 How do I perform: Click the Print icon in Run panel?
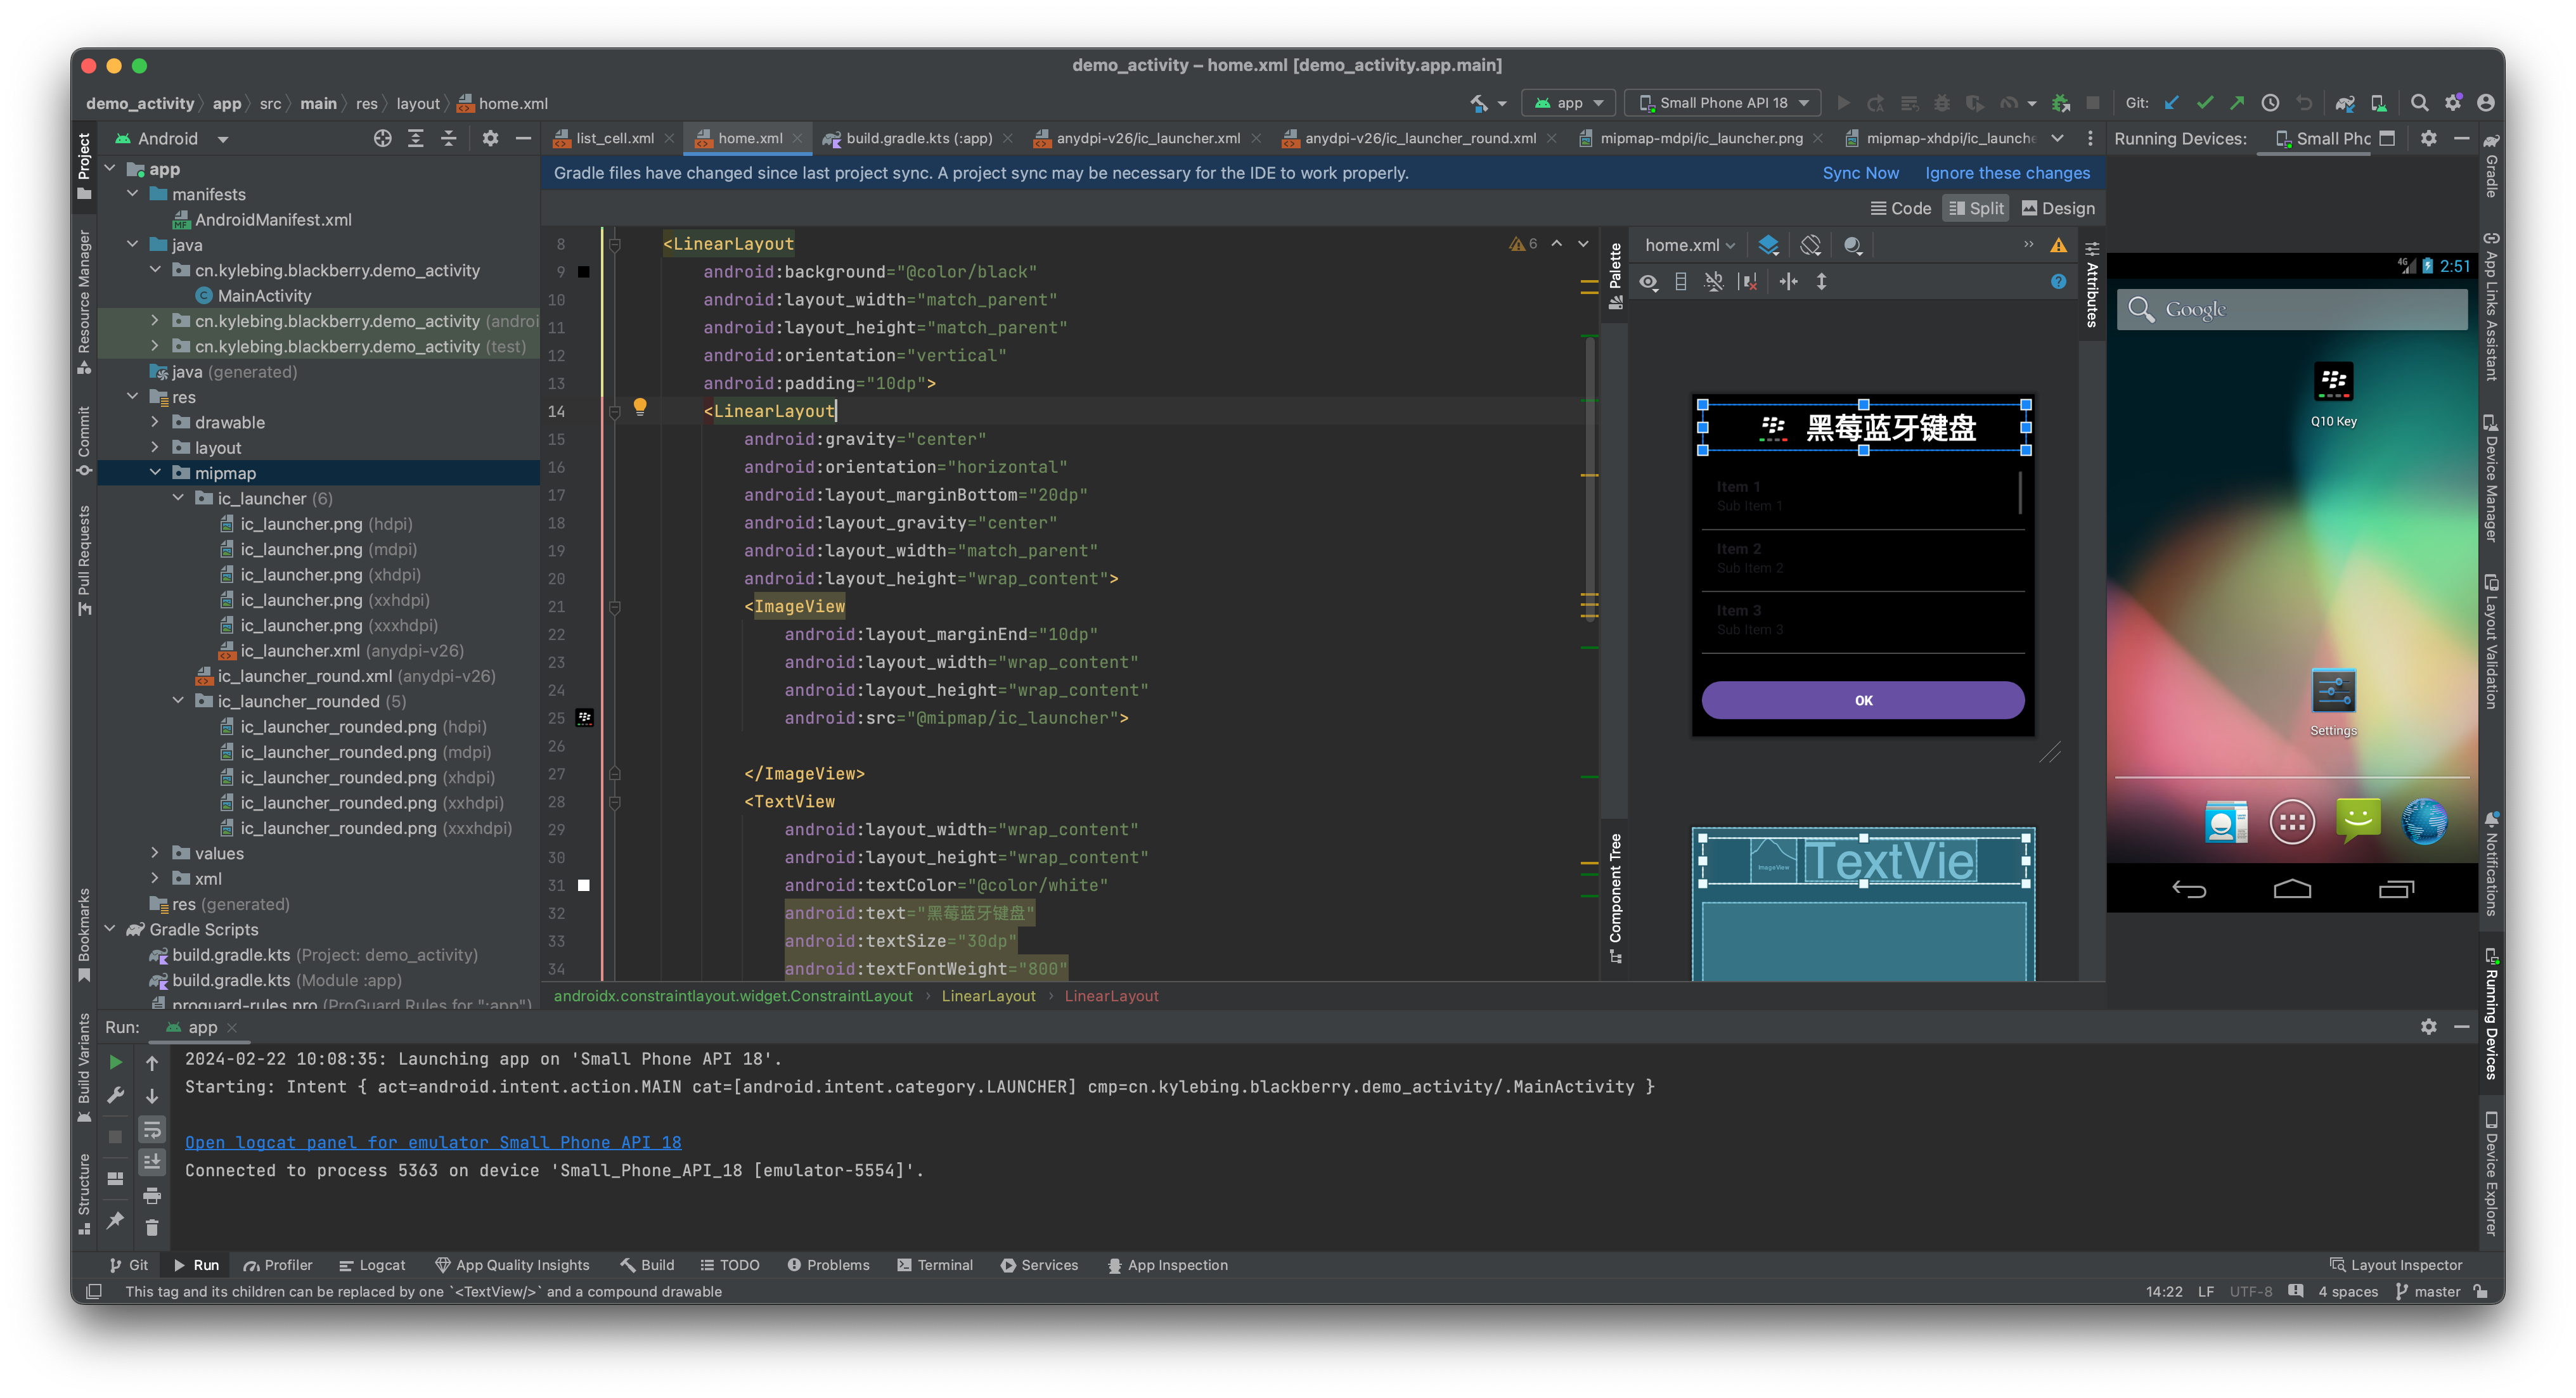coord(152,1195)
